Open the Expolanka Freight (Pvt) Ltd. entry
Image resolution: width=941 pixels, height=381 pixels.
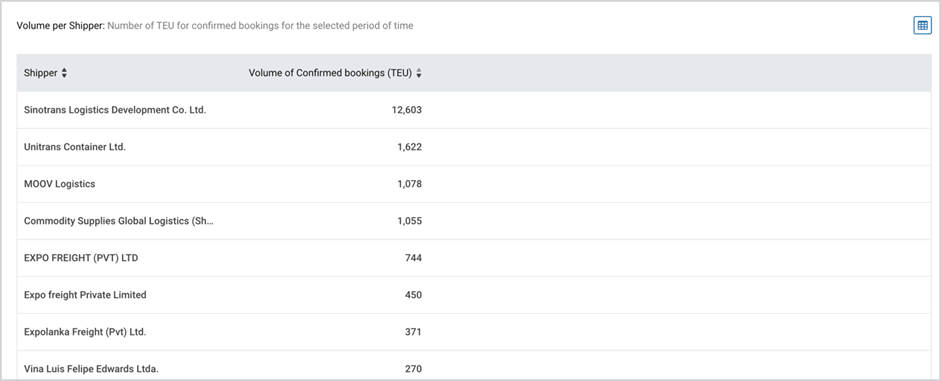[85, 332]
